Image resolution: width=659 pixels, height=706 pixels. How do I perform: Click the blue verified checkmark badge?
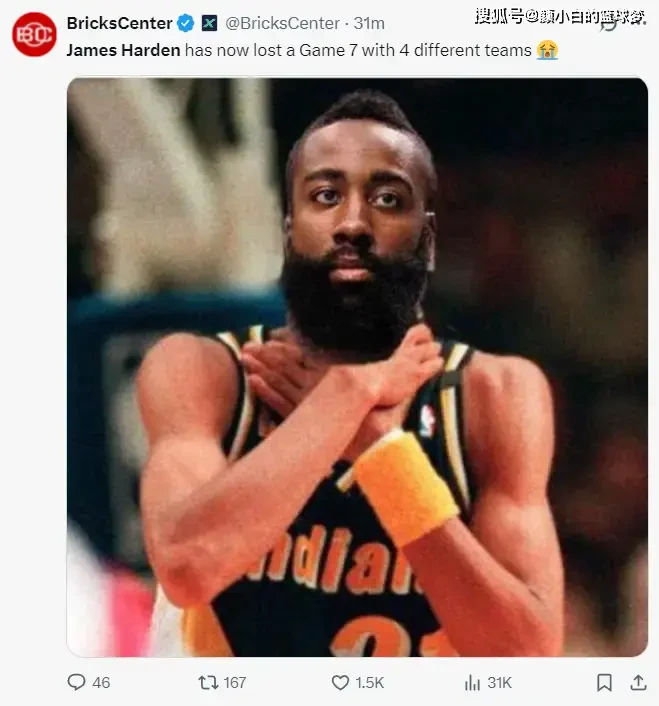[x=185, y=23]
